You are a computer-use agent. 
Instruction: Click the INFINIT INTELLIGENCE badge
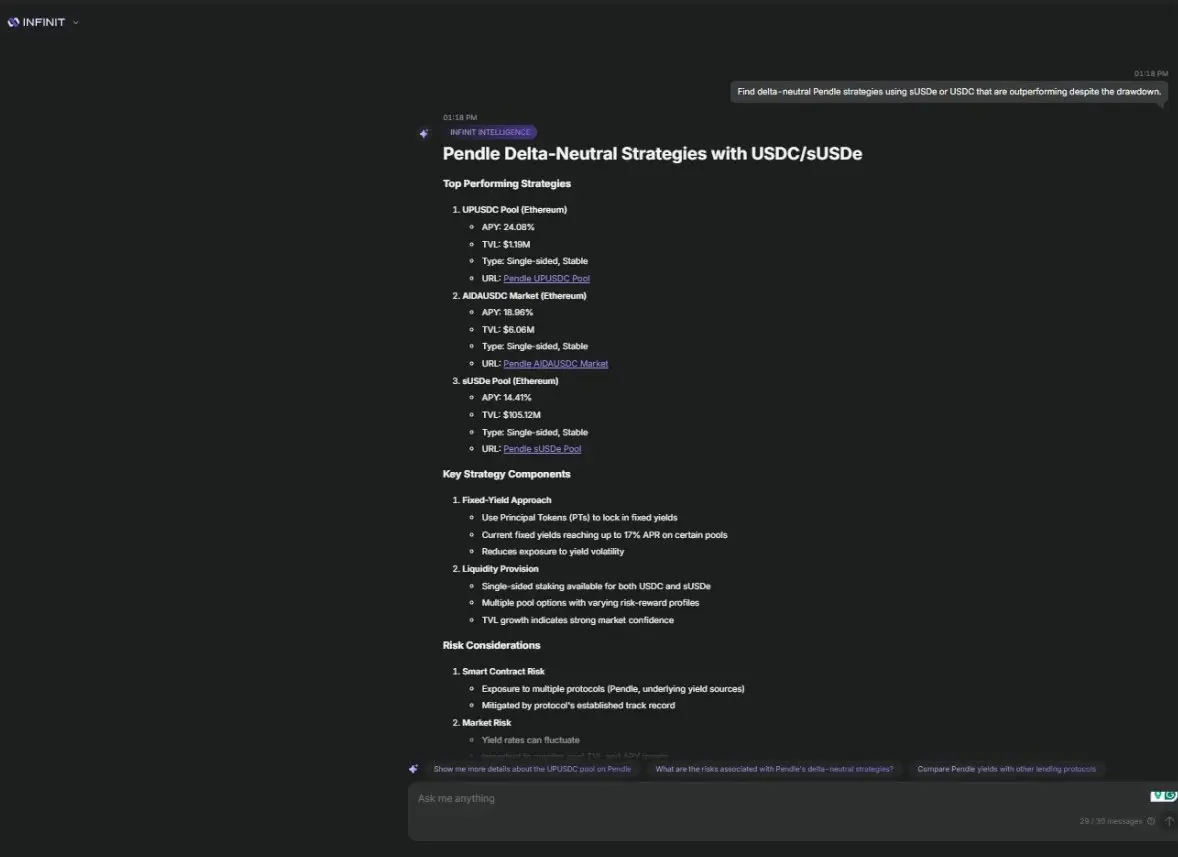pos(490,132)
